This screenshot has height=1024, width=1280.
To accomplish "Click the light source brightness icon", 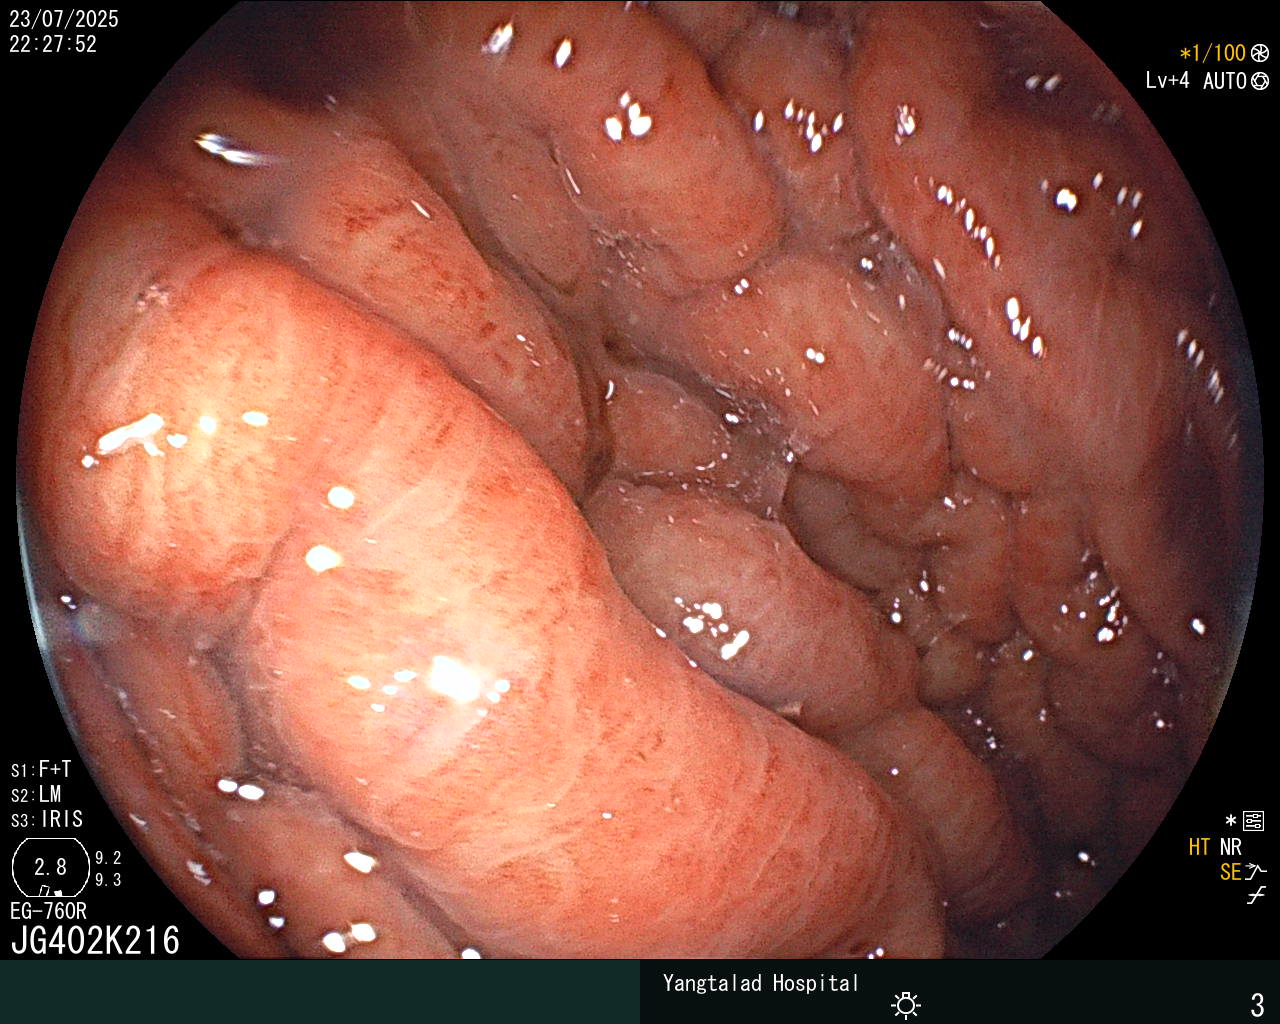I will click(x=906, y=1004).
